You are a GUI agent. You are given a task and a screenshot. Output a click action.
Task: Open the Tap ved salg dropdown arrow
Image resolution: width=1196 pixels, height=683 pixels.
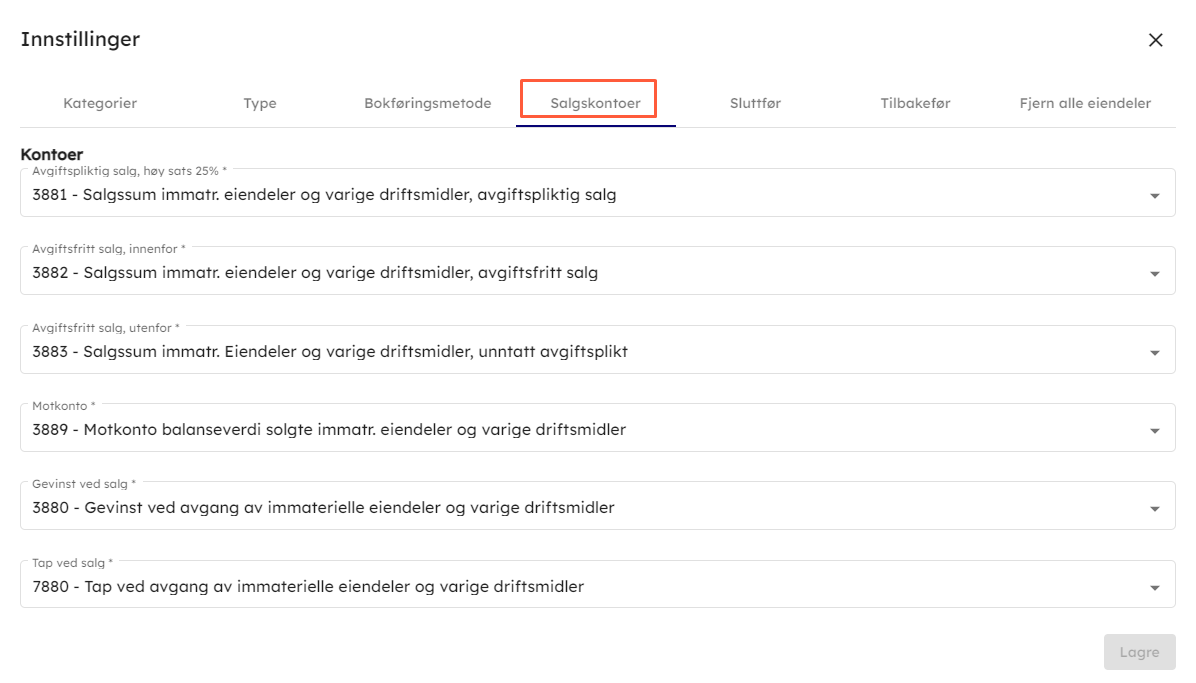point(1155,588)
